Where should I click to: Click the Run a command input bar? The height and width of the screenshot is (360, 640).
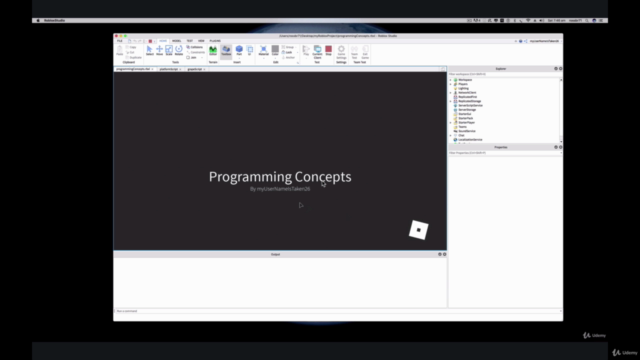338,311
